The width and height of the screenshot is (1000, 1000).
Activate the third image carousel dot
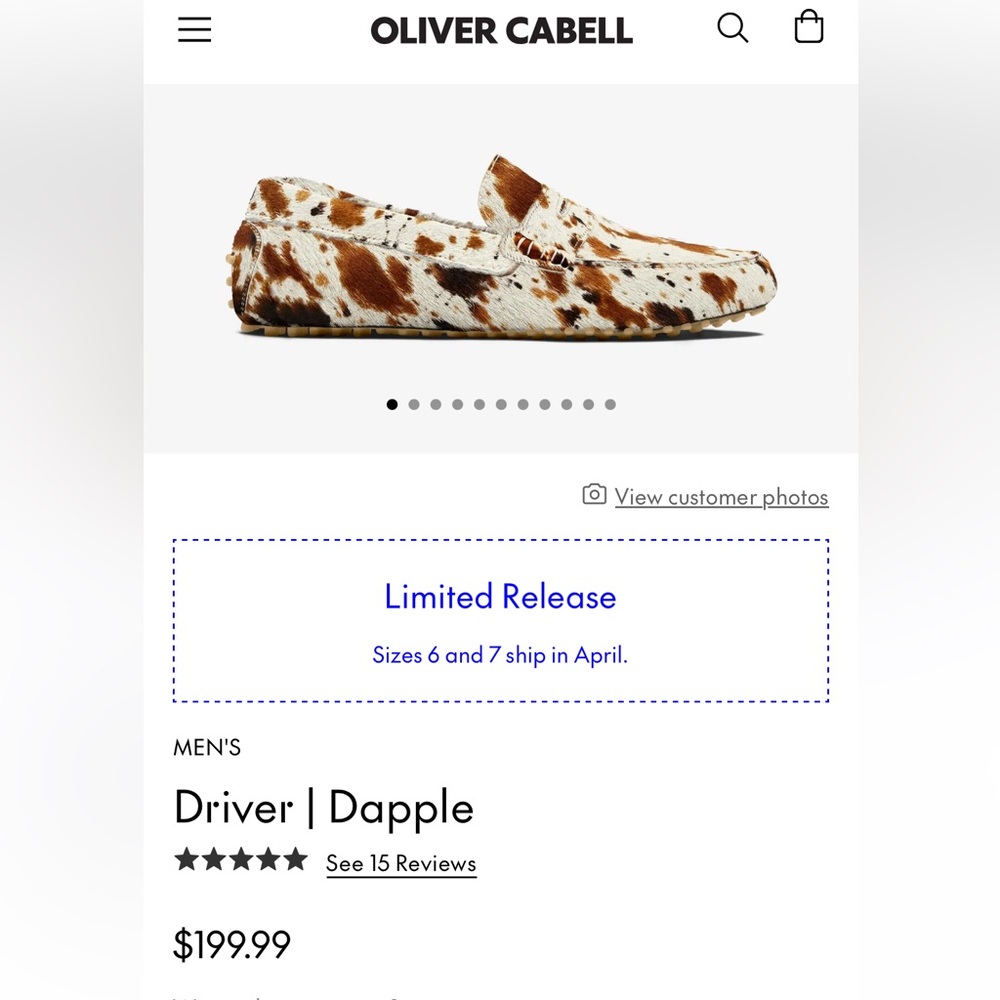tap(435, 404)
